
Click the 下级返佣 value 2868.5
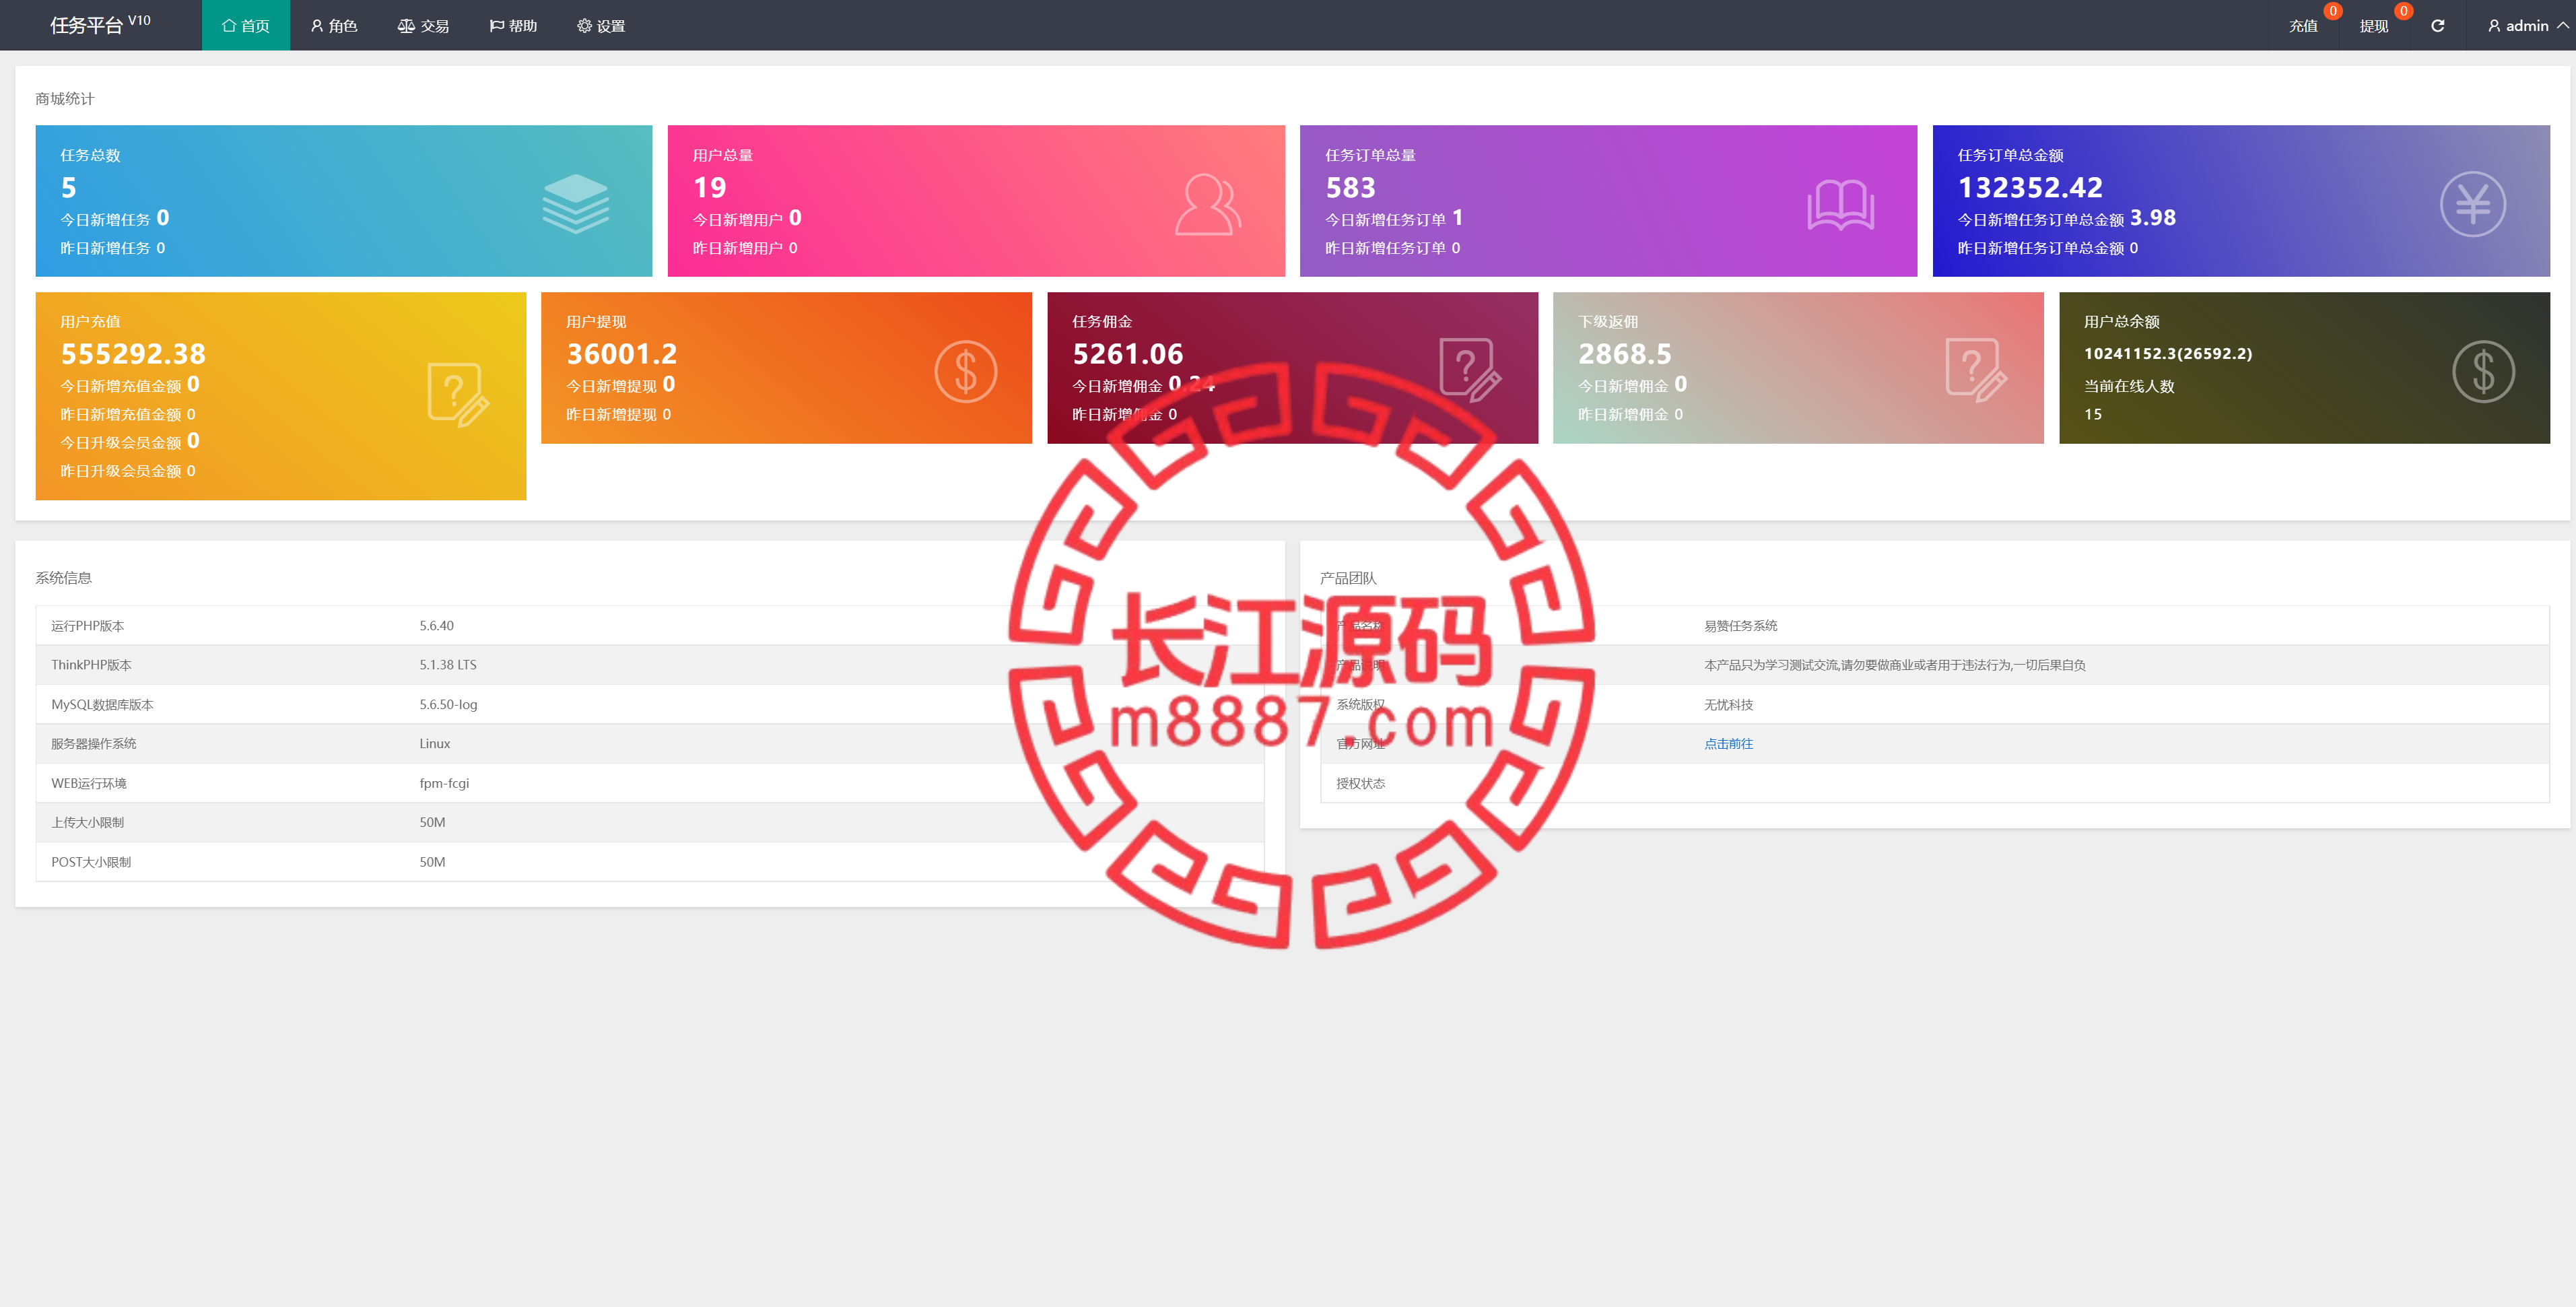(1625, 353)
